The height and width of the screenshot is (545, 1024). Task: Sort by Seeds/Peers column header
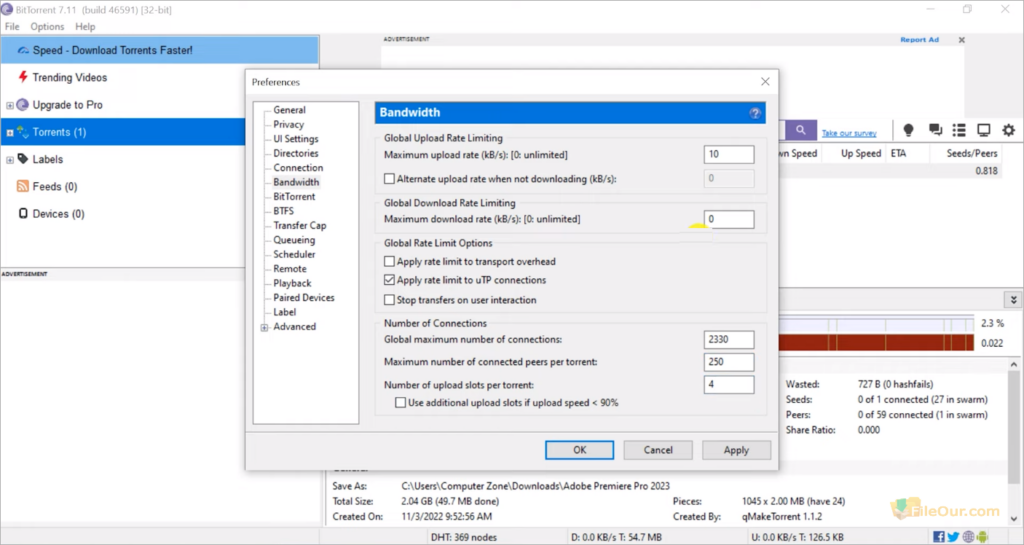tap(972, 153)
